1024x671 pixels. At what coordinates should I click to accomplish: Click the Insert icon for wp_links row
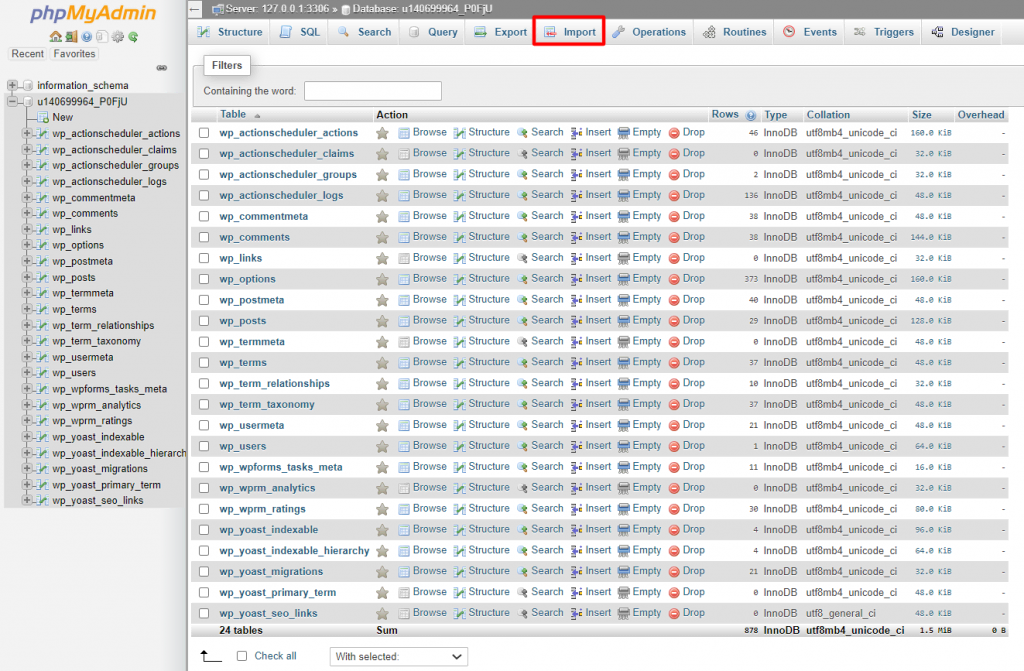click(577, 258)
